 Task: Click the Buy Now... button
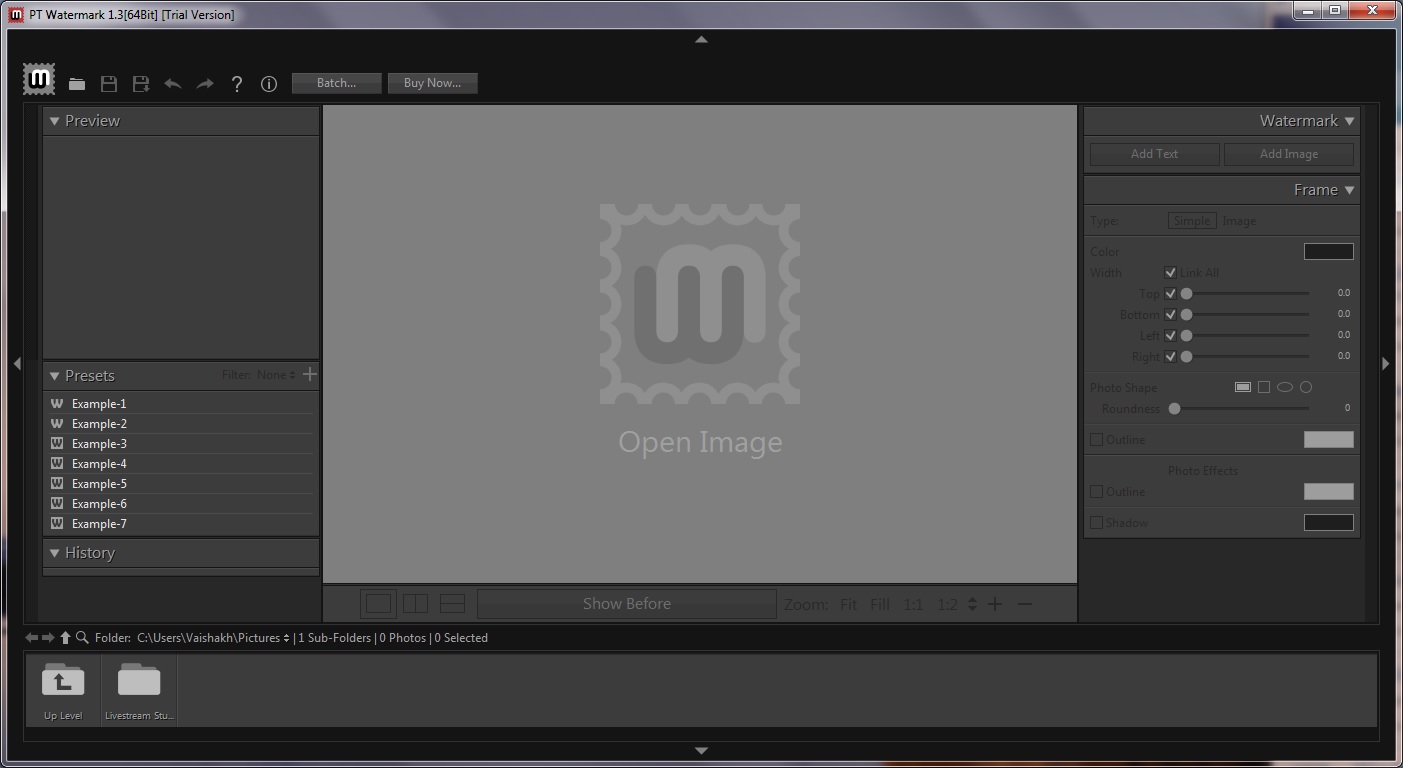[x=432, y=83]
